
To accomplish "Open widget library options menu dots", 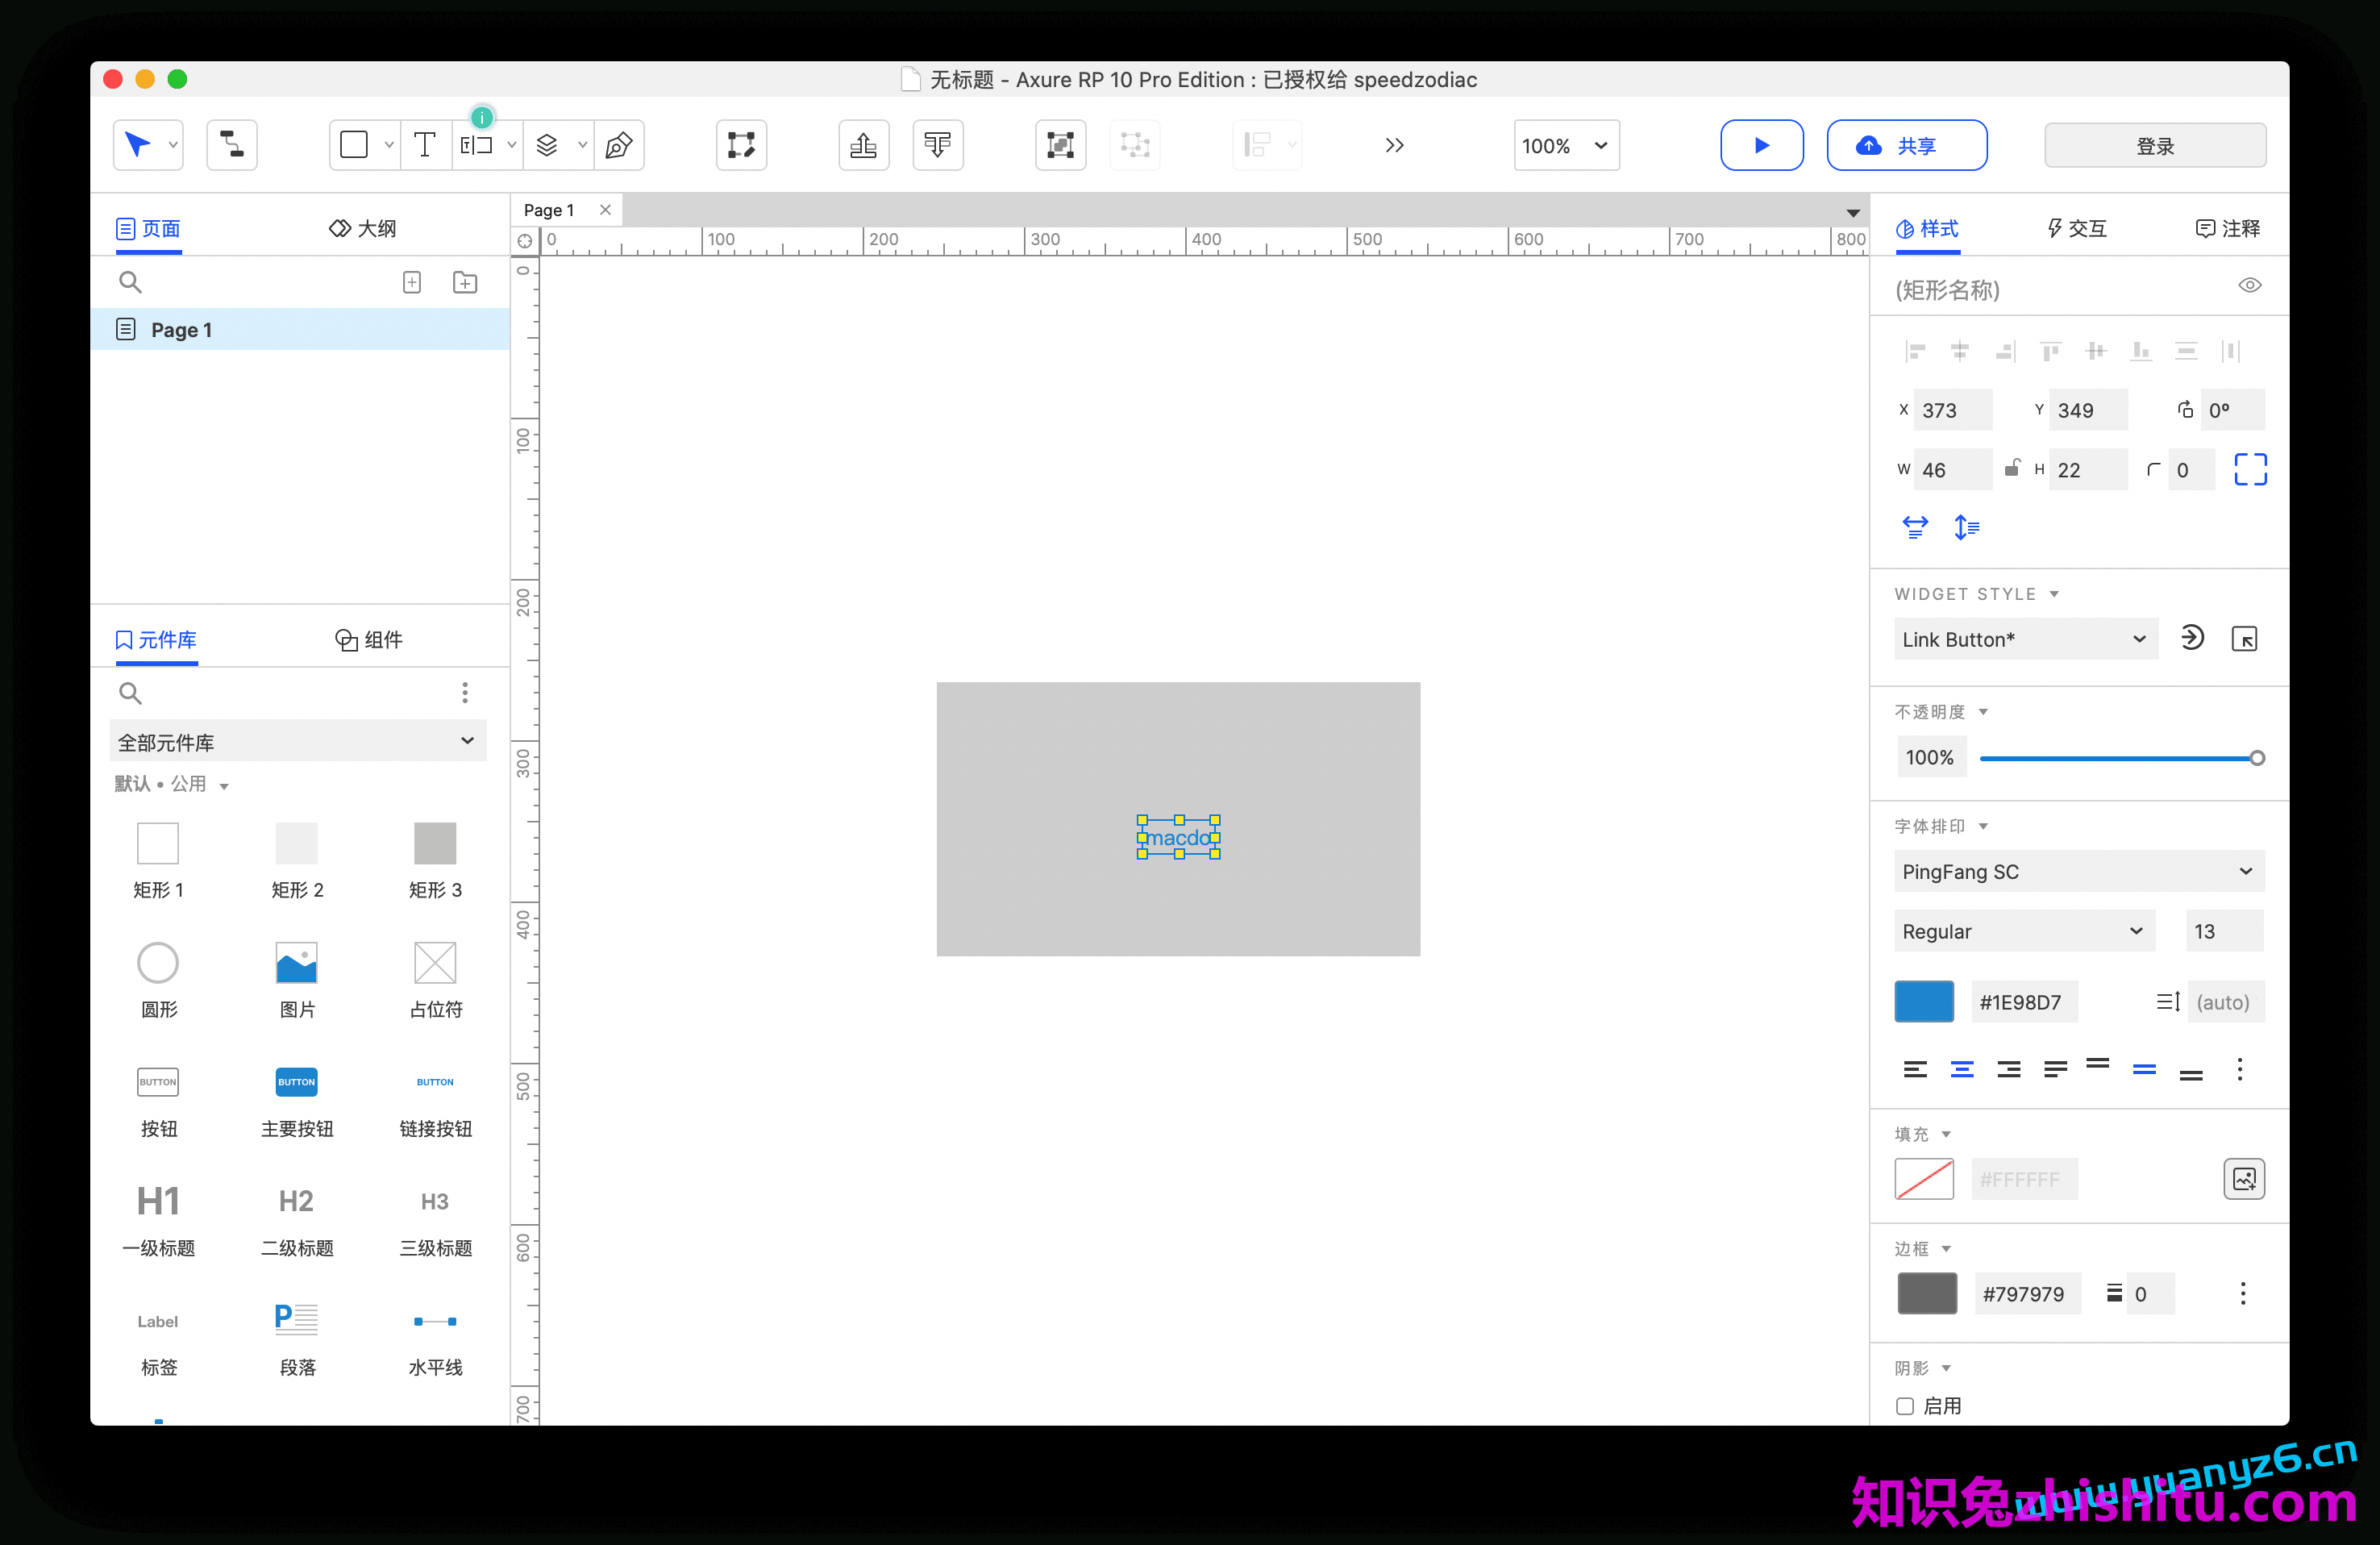I will click(x=465, y=693).
